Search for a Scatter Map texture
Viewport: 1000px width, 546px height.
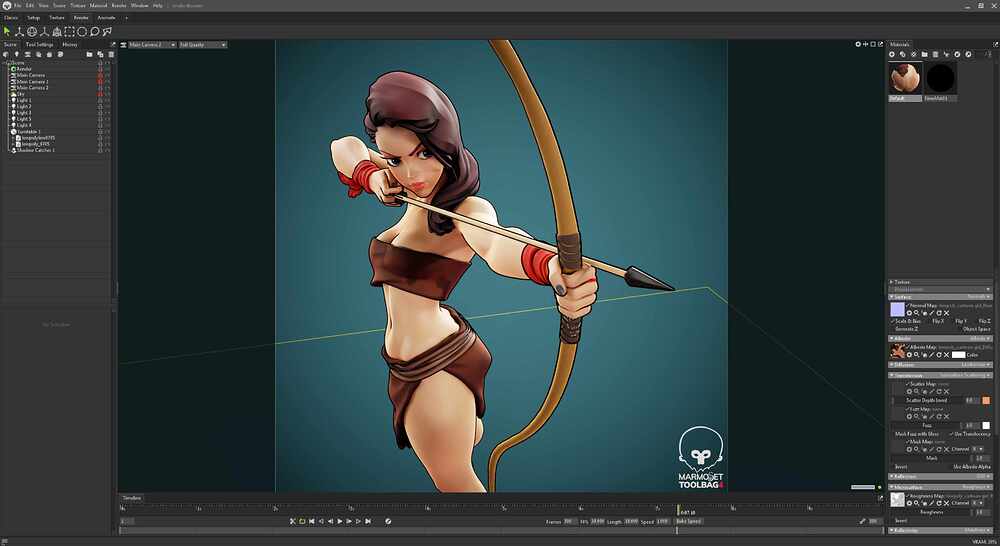[x=916, y=392]
